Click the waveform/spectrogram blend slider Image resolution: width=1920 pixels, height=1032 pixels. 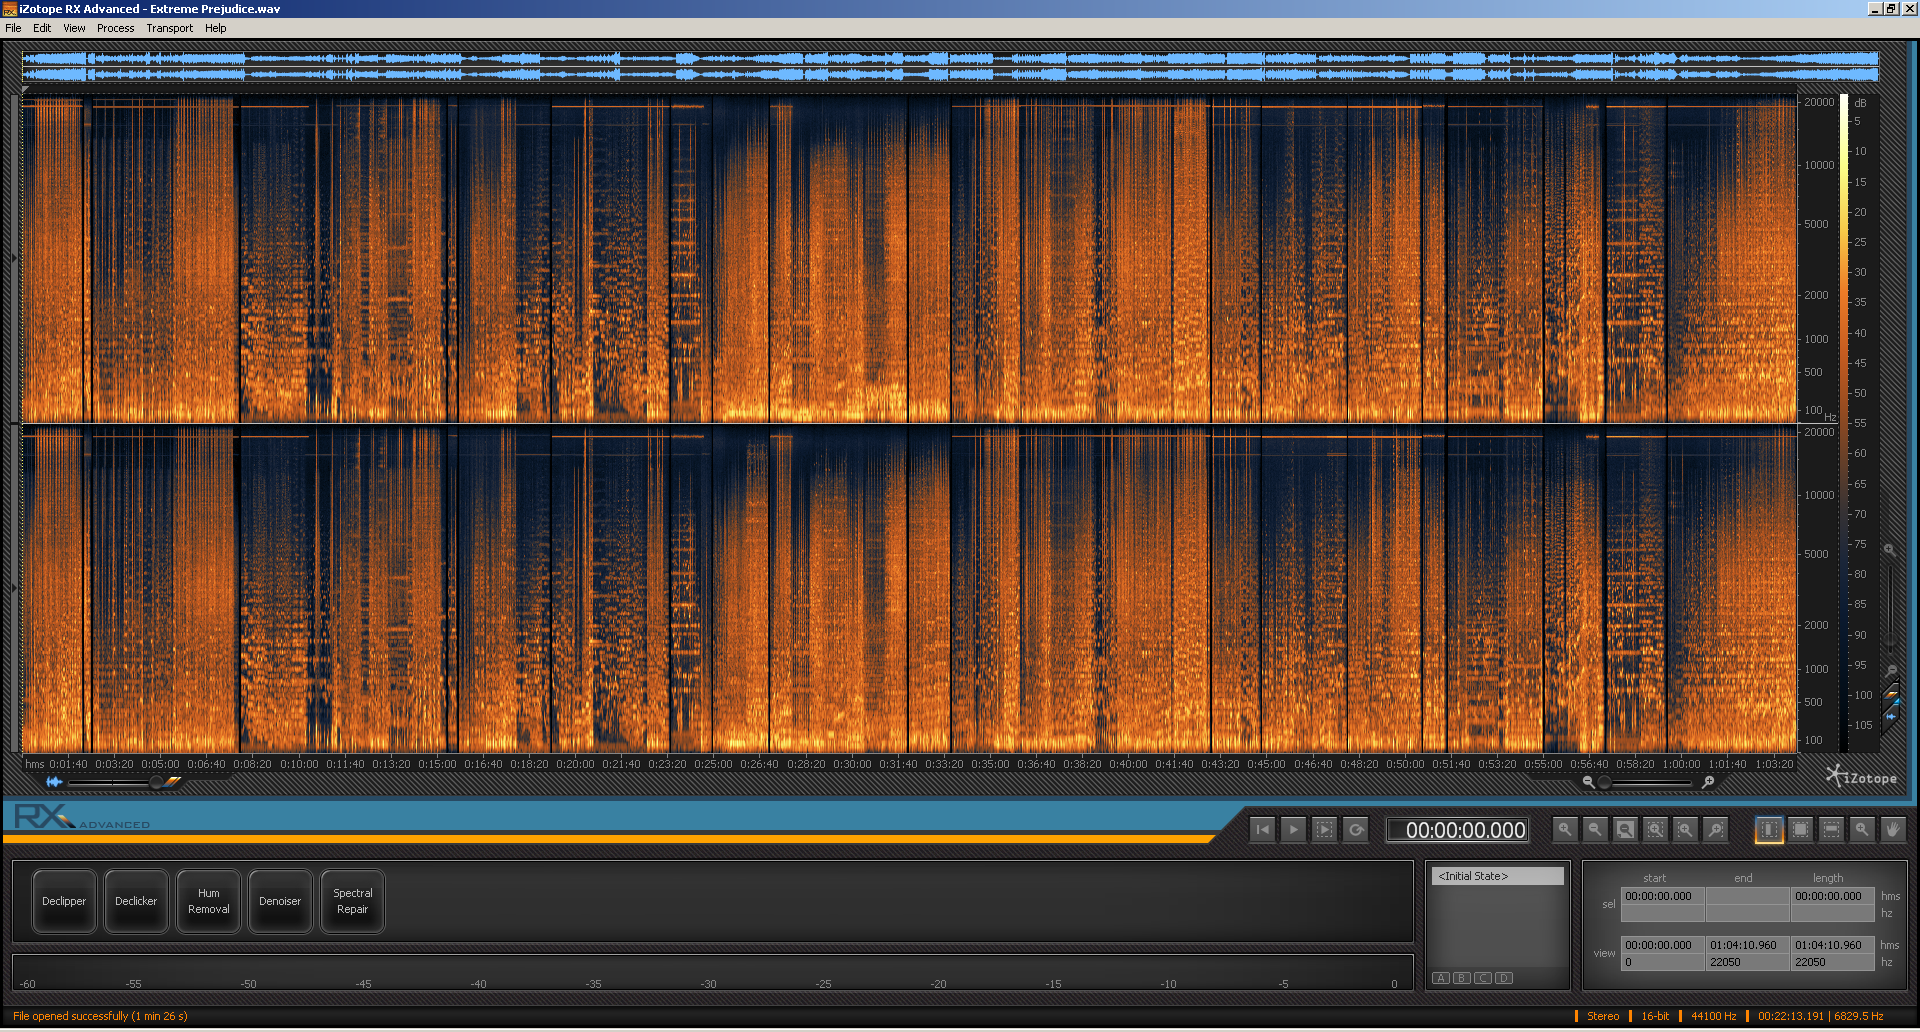pos(113,783)
